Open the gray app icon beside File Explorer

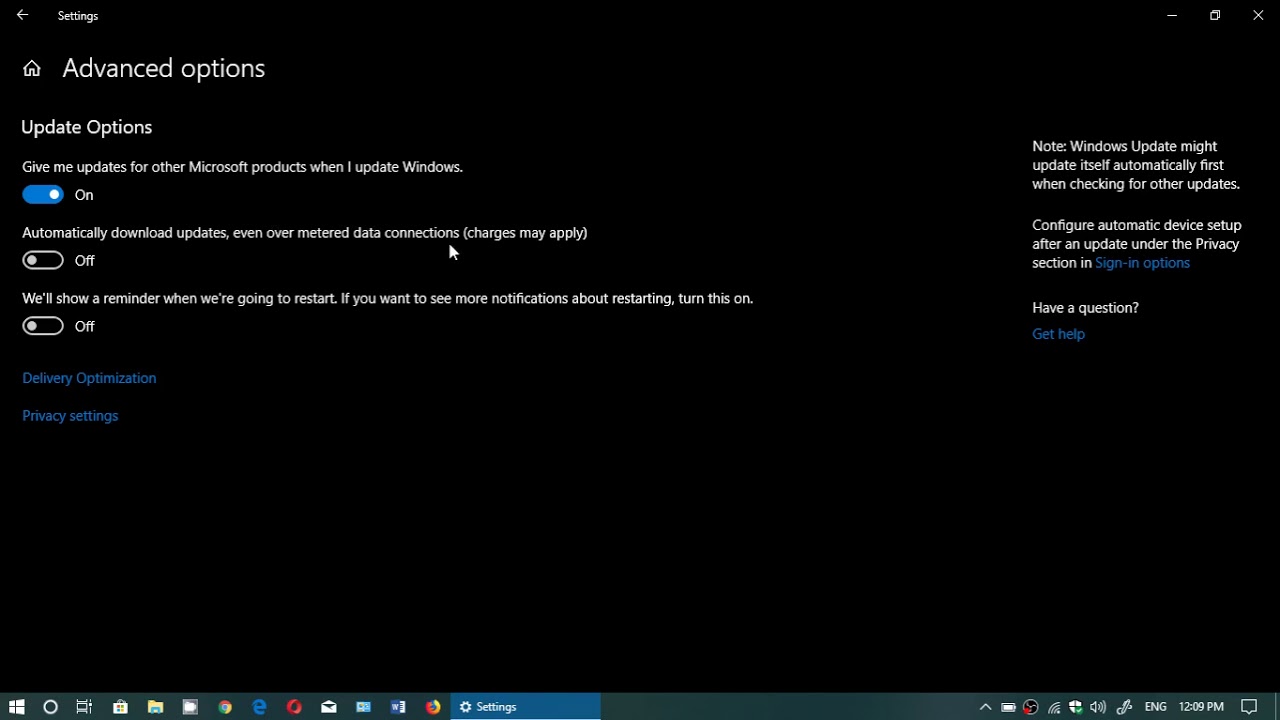click(190, 707)
